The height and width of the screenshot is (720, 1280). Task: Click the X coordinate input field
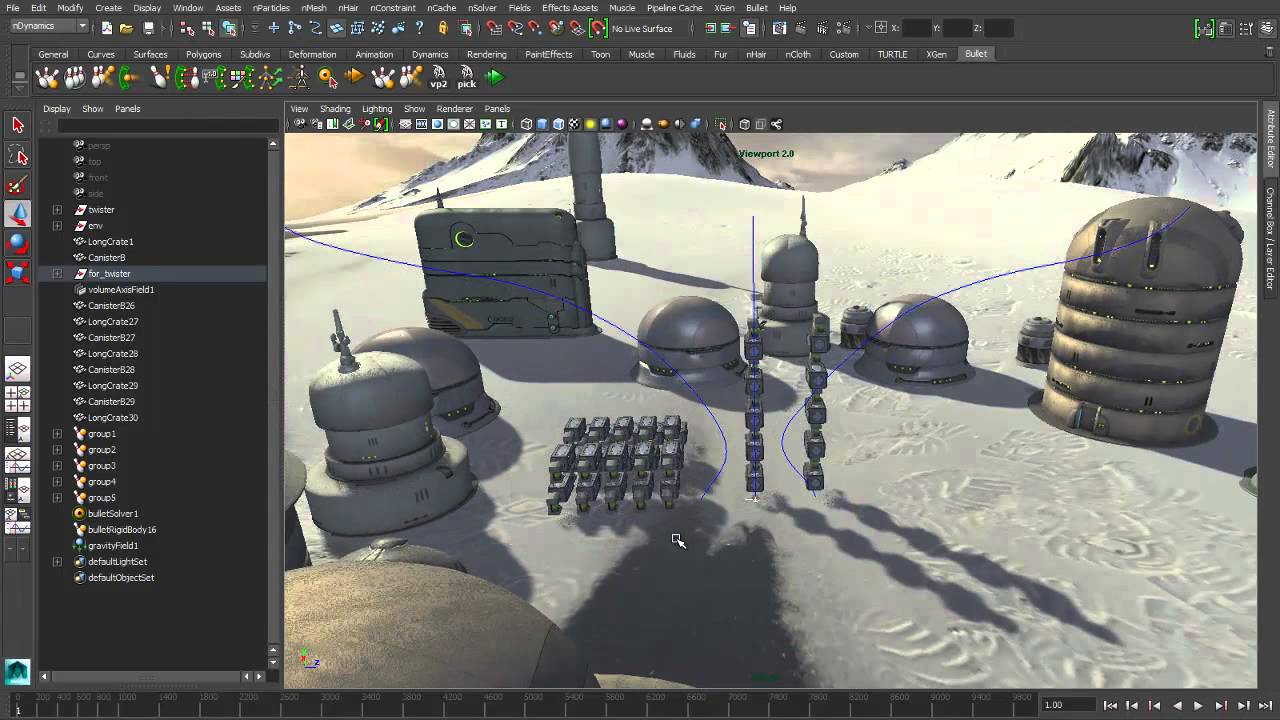[917, 29]
